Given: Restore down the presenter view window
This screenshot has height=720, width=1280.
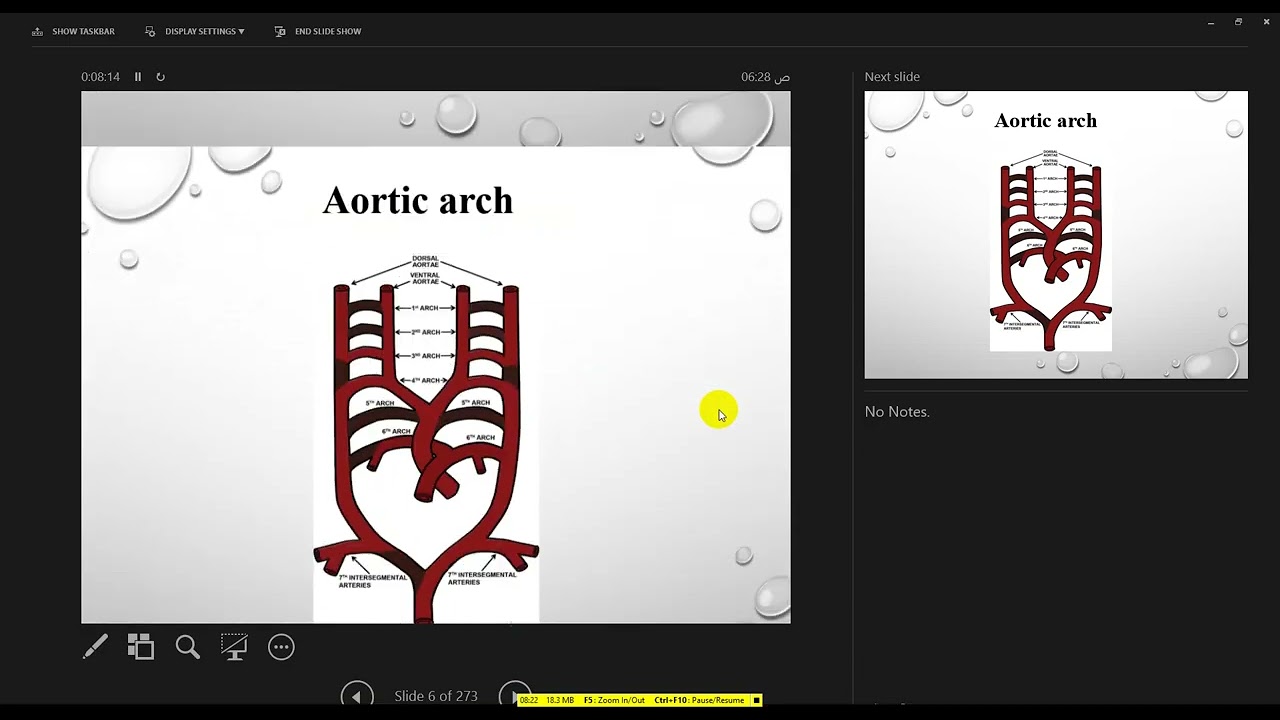Looking at the screenshot, I should [x=1238, y=22].
